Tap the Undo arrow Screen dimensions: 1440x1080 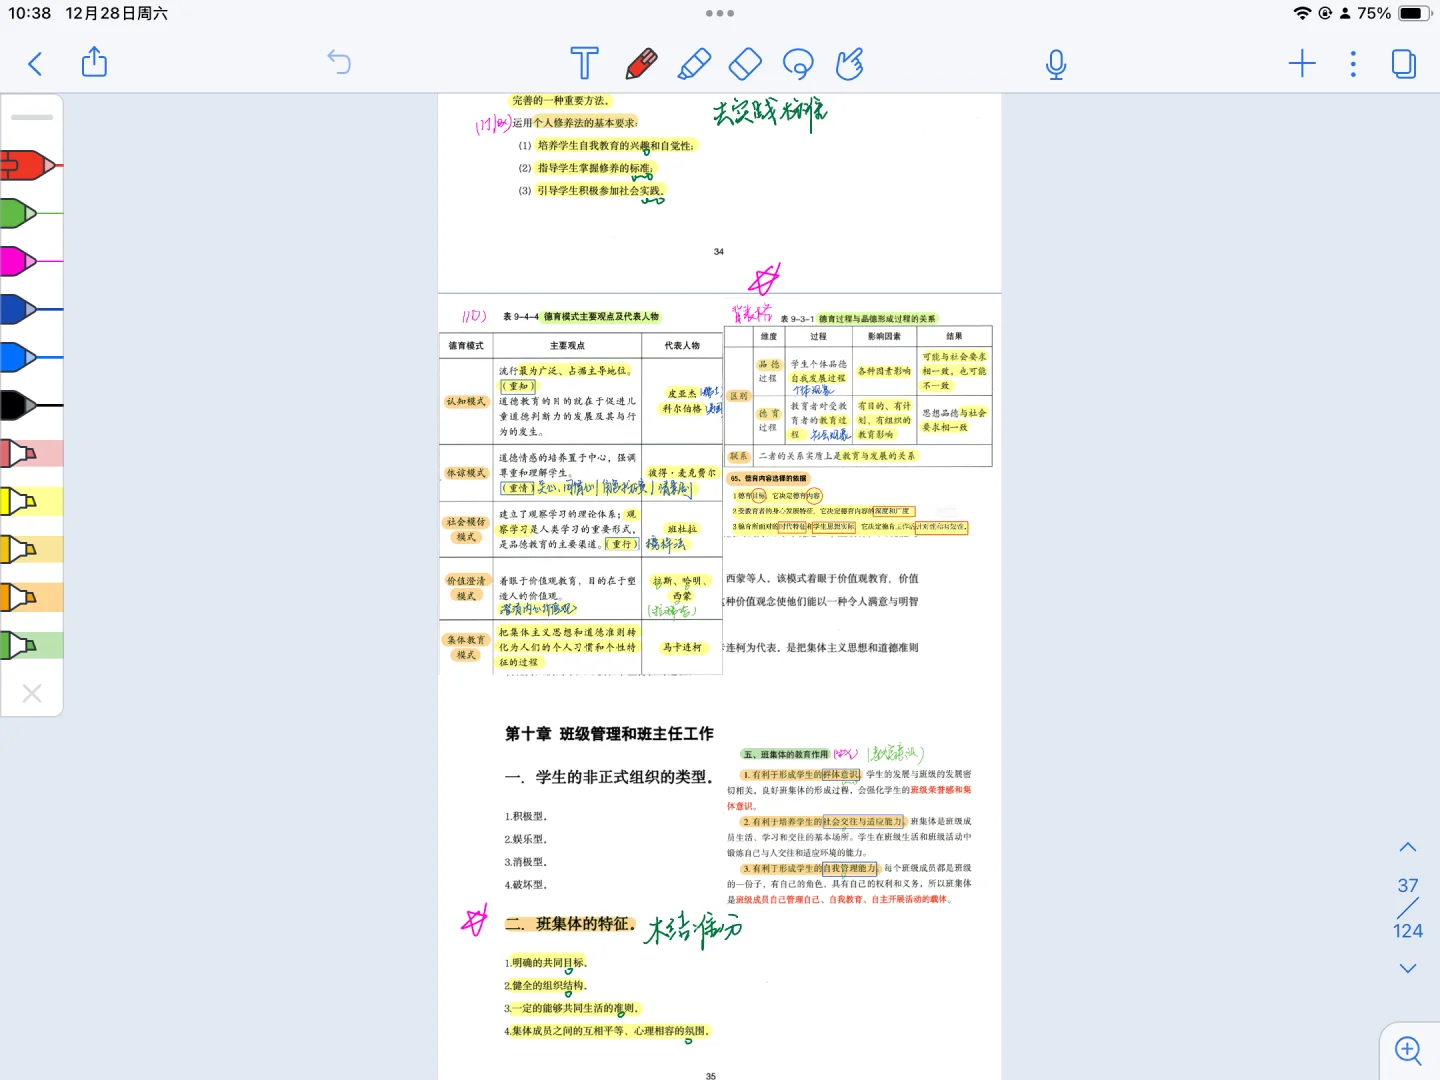pyautogui.click(x=340, y=62)
